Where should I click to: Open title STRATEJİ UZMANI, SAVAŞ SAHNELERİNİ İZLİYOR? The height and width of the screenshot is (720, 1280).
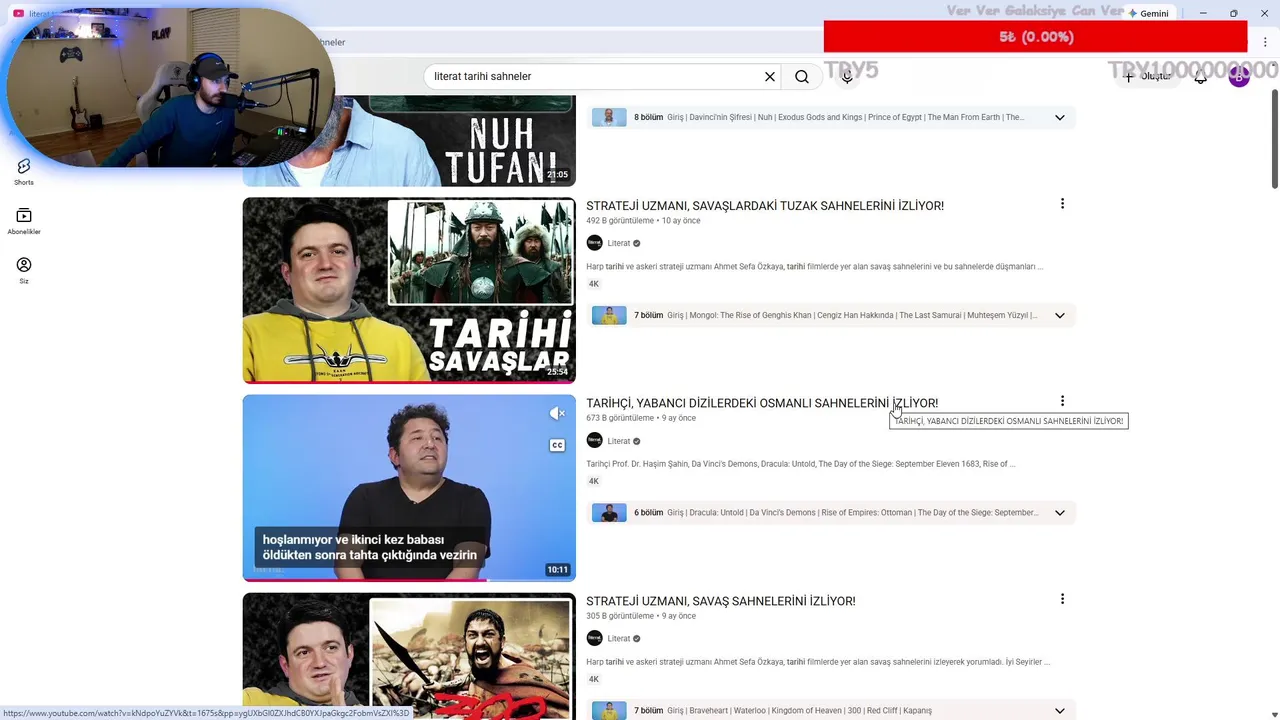coord(721,601)
